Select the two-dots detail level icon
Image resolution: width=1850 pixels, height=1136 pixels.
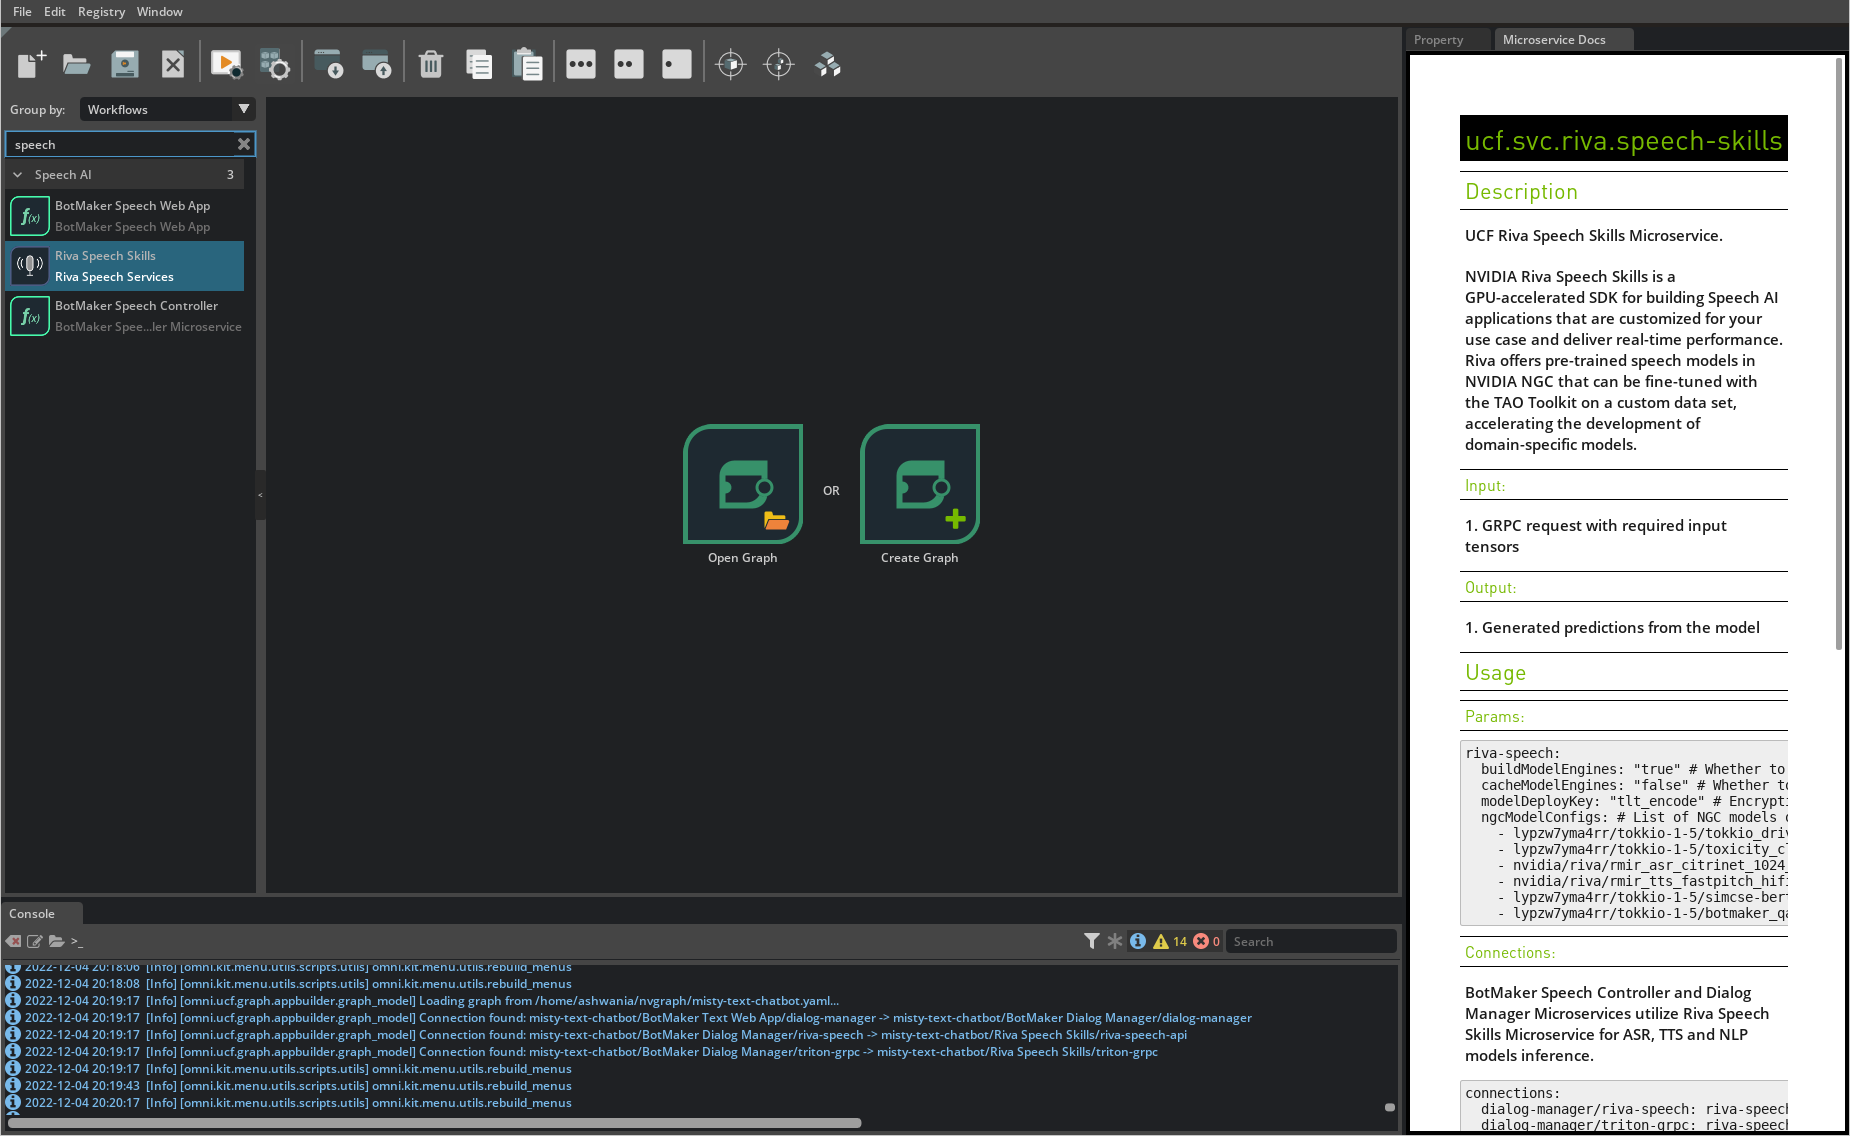629,65
